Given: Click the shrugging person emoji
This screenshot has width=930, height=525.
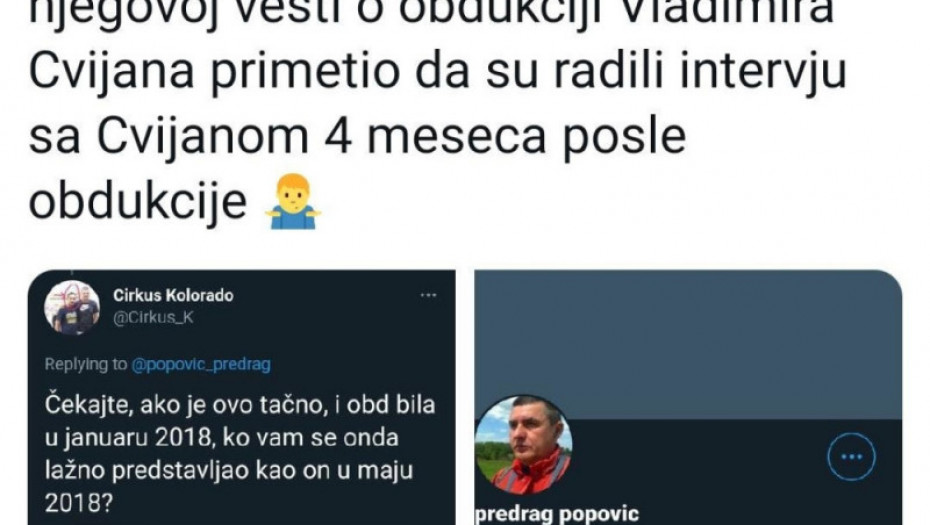Looking at the screenshot, I should pos(293,202).
